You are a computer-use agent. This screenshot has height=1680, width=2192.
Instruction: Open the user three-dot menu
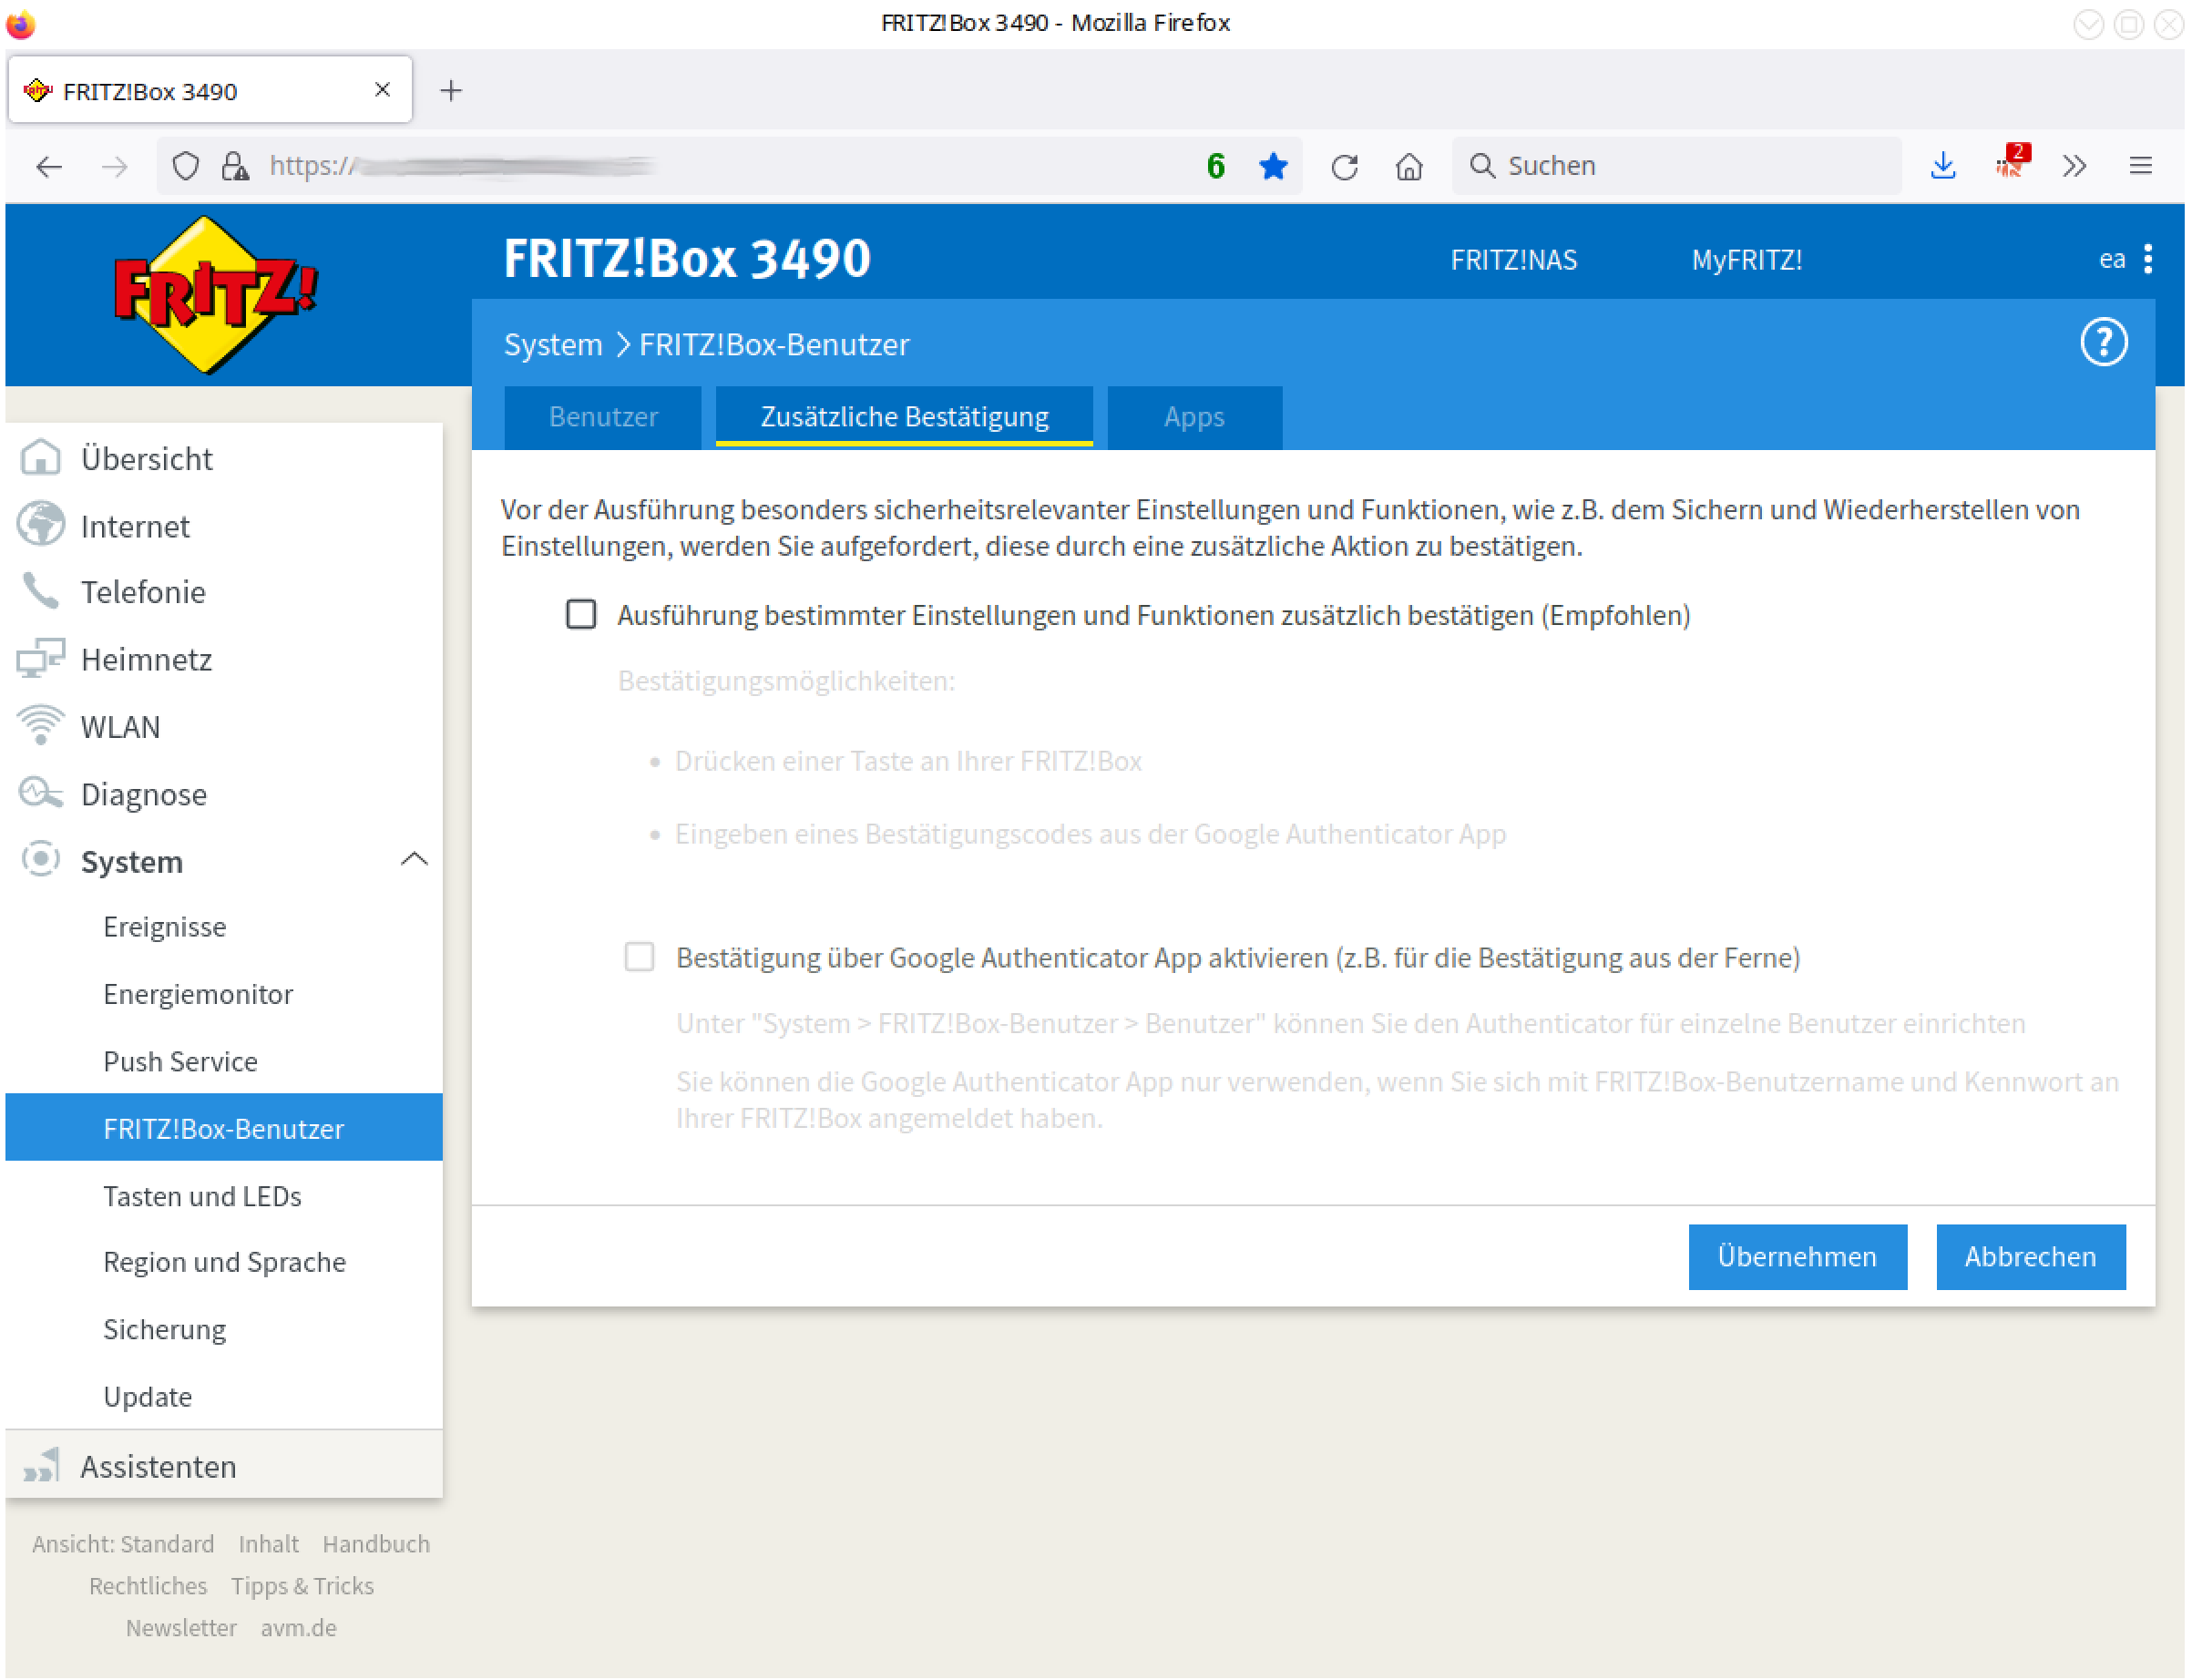pos(2147,259)
